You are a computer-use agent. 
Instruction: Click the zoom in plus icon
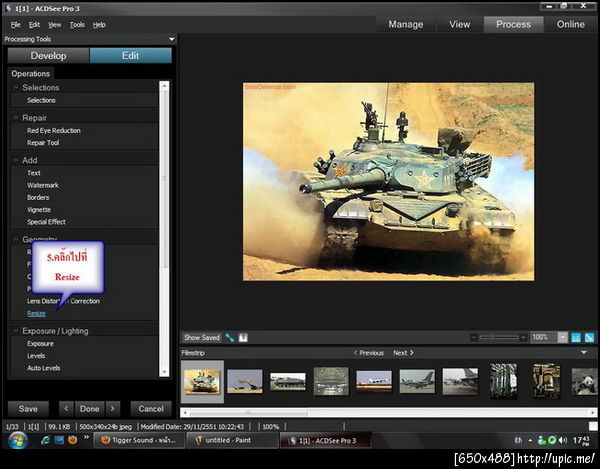click(x=523, y=337)
